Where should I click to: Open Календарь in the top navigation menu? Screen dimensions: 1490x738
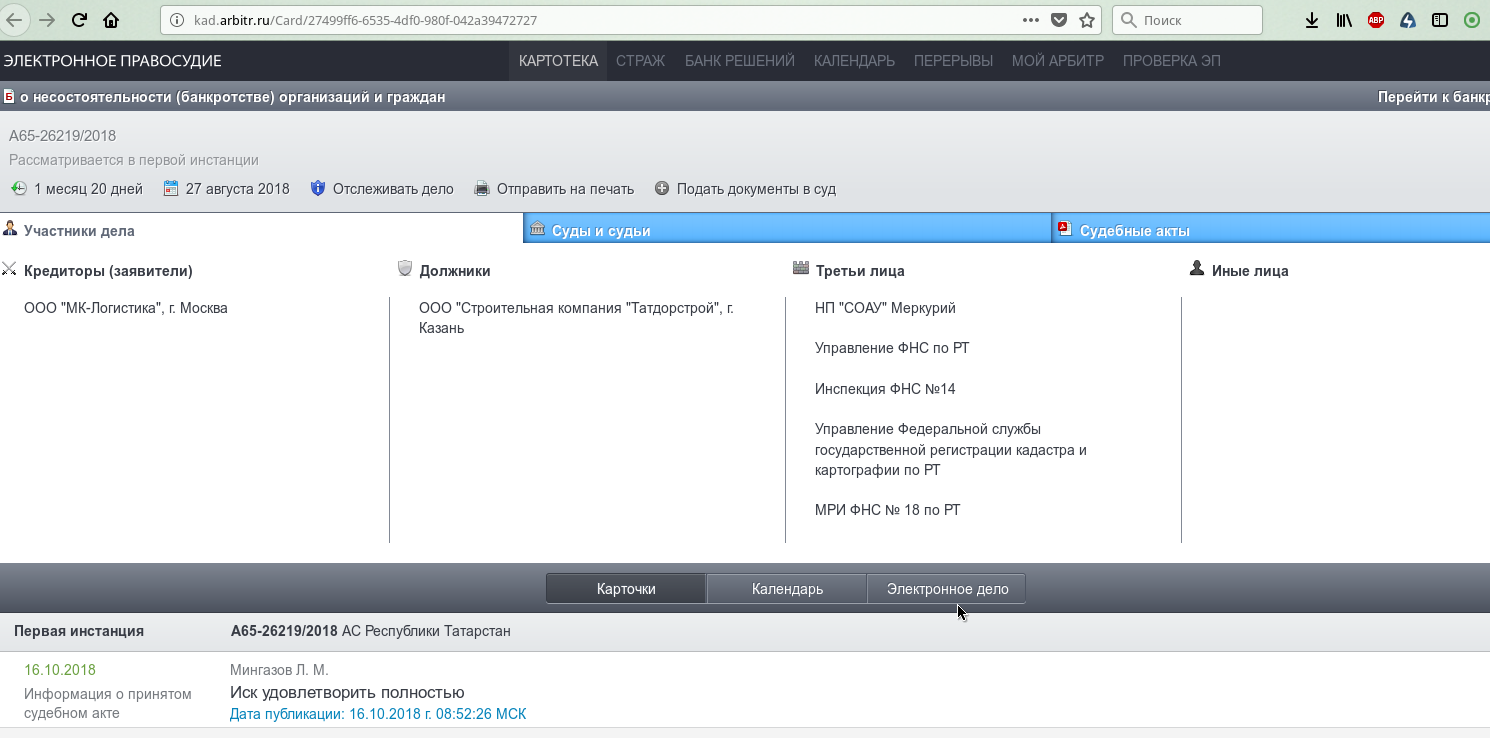click(x=854, y=61)
